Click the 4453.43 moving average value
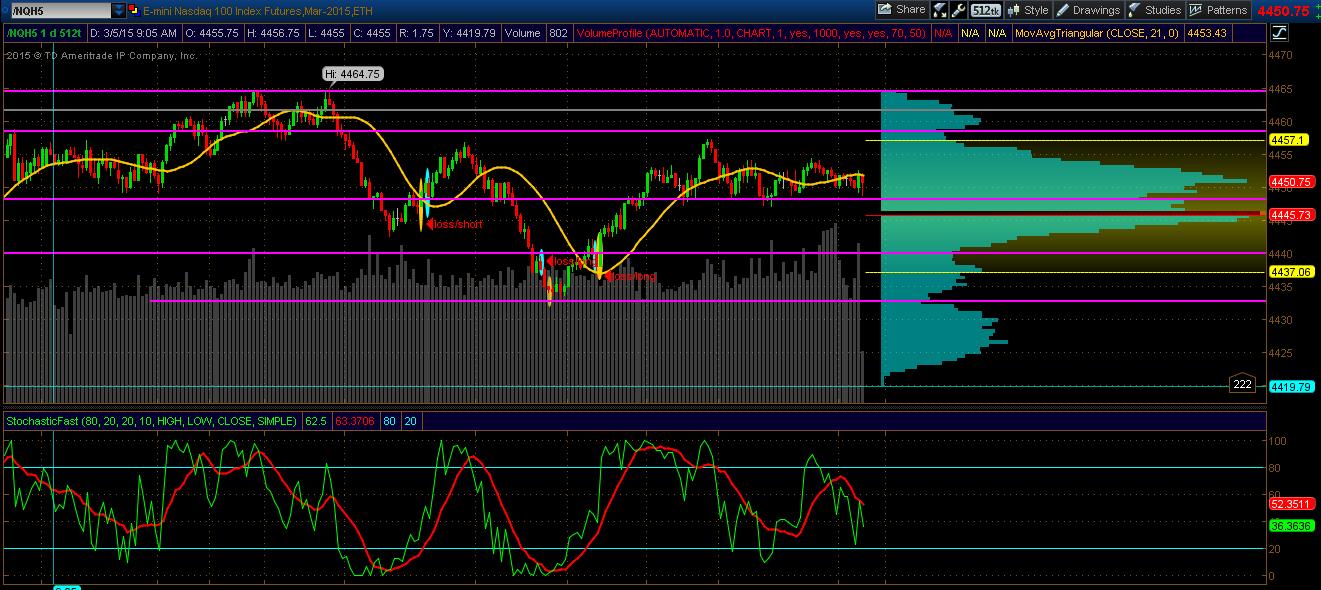 pyautogui.click(x=1206, y=33)
